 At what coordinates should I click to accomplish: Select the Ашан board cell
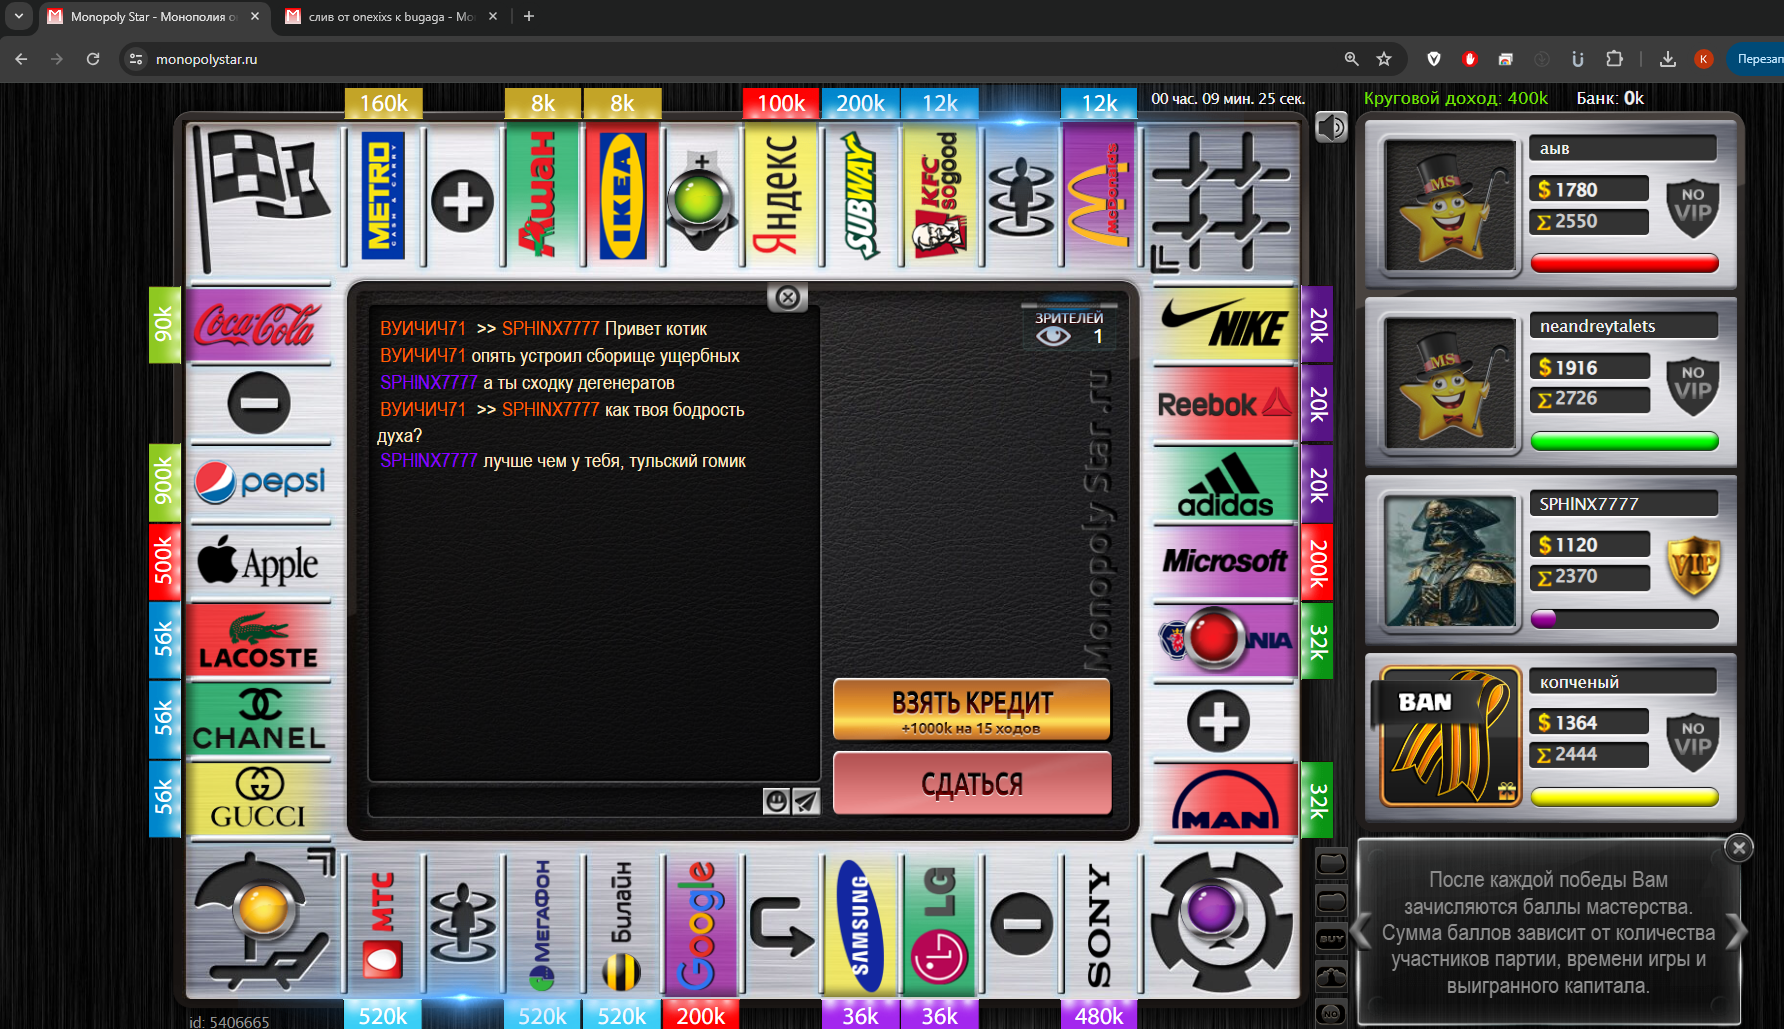[x=542, y=195]
